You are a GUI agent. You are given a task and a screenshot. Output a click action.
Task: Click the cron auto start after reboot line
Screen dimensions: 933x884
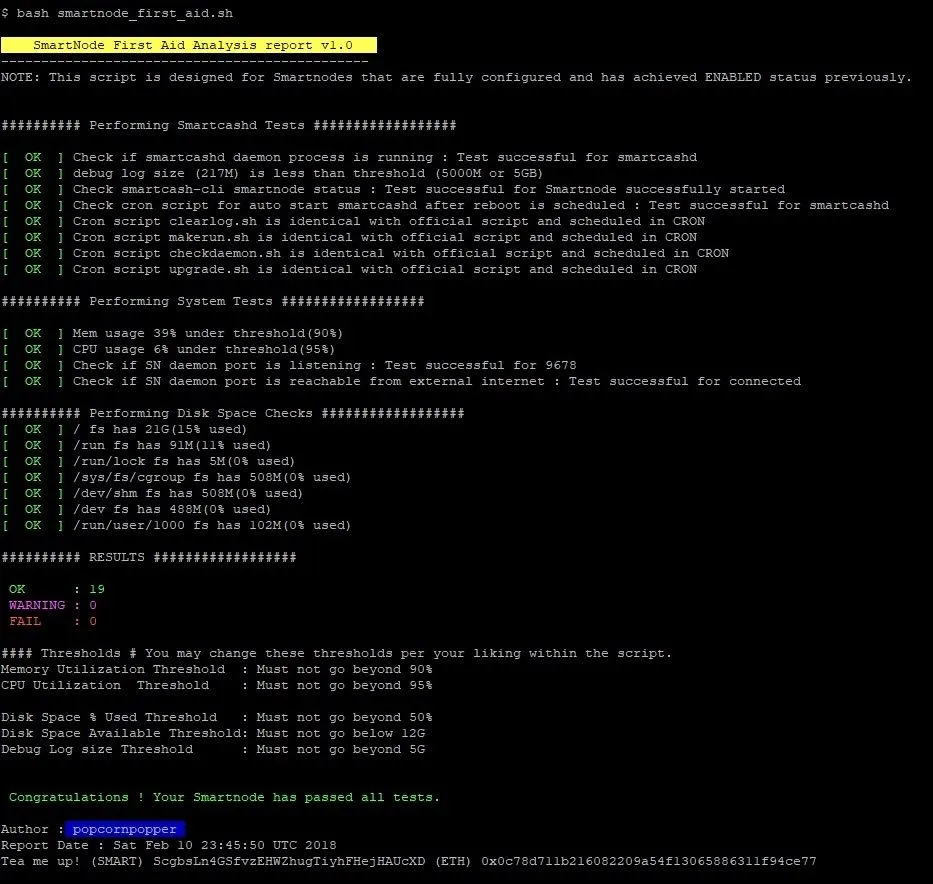coord(445,205)
